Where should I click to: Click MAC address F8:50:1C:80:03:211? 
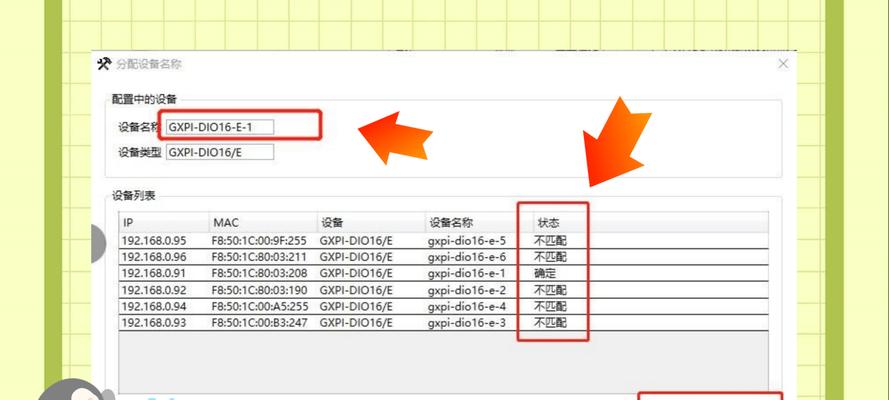pyautogui.click(x=259, y=257)
